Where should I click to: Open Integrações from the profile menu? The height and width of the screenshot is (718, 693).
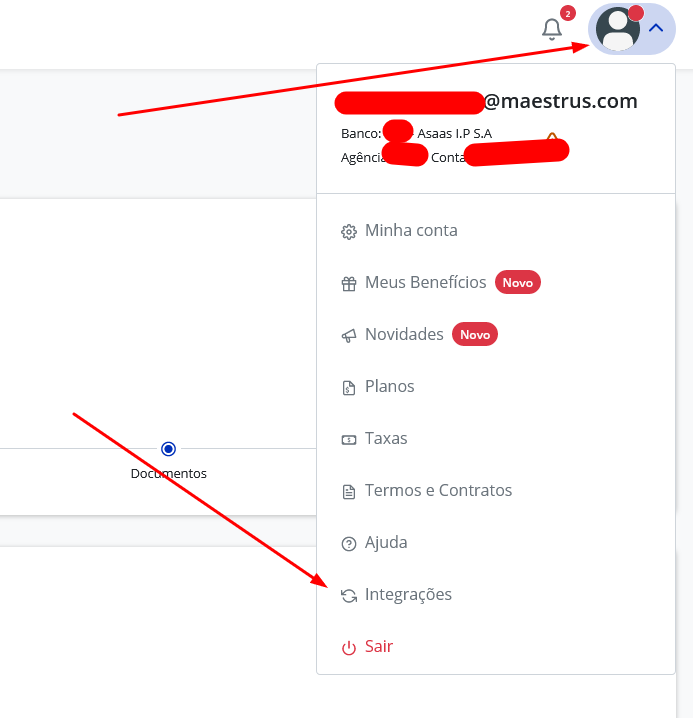tap(496, 594)
